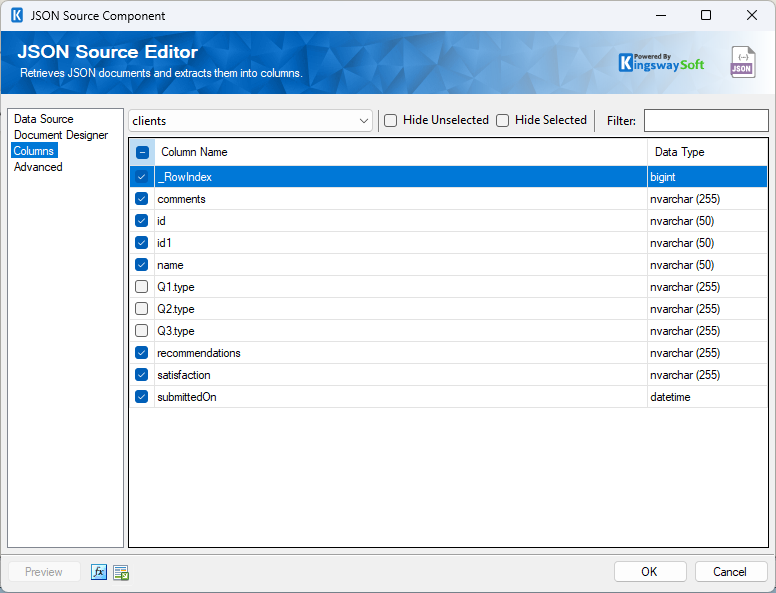Viewport: 776px width, 593px height.
Task: Click the Preview button
Action: click(x=44, y=572)
